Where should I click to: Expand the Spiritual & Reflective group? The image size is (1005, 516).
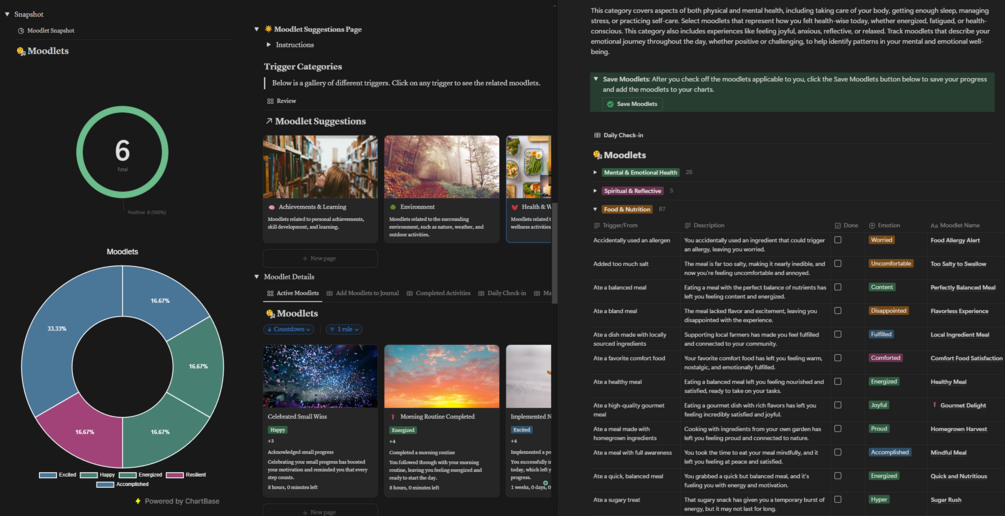[595, 191]
